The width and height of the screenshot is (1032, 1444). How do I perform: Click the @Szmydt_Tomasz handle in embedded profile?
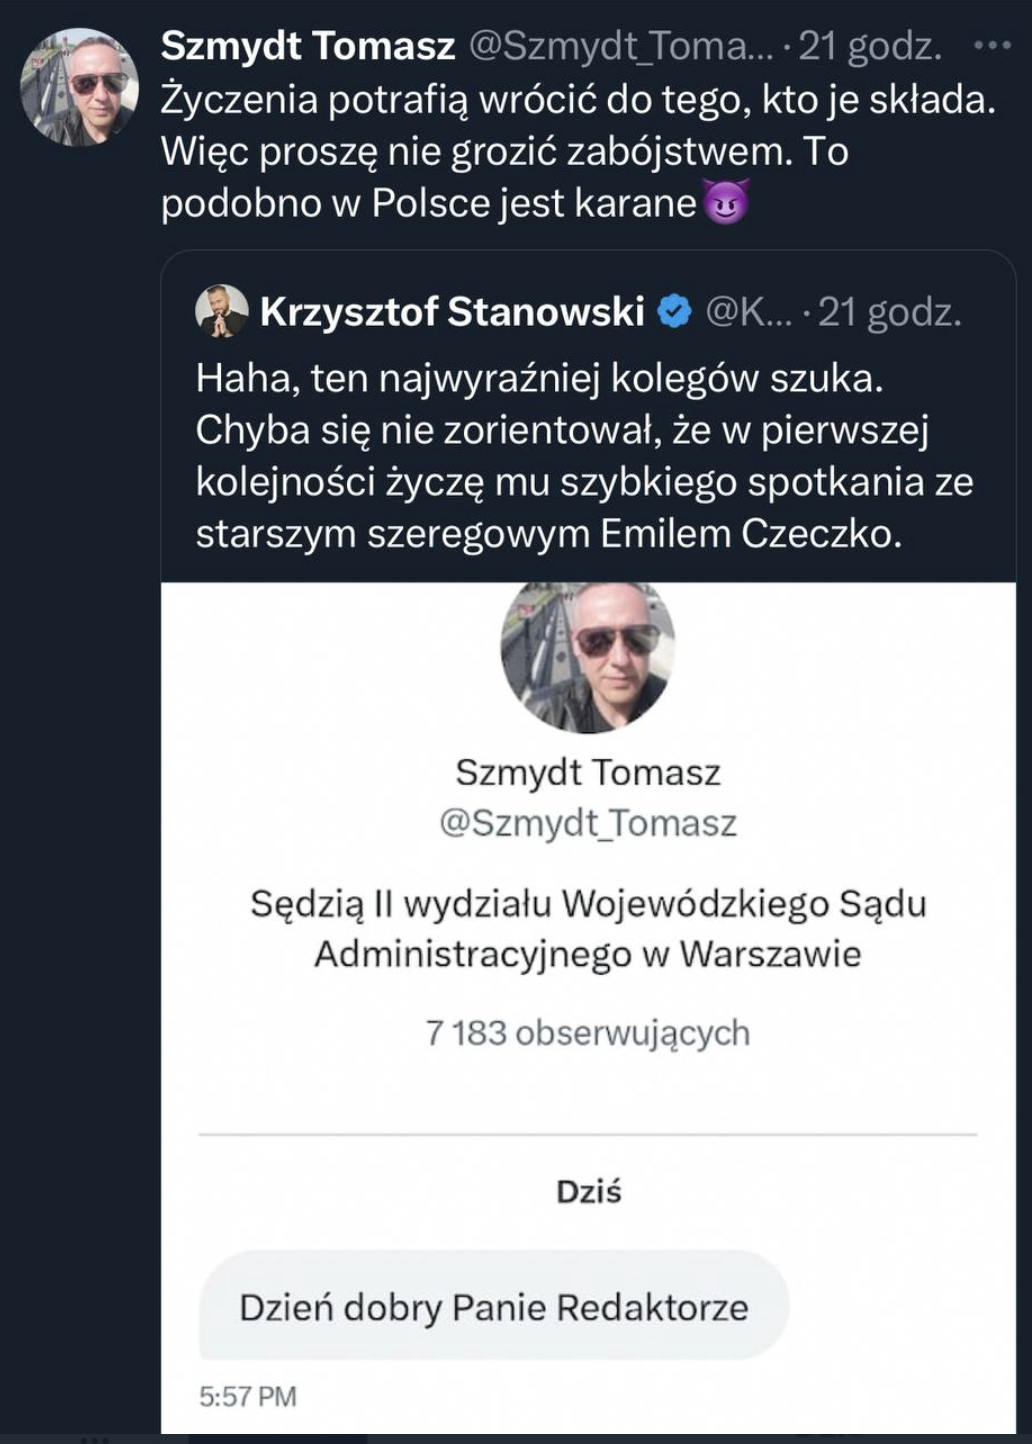[x=588, y=823]
